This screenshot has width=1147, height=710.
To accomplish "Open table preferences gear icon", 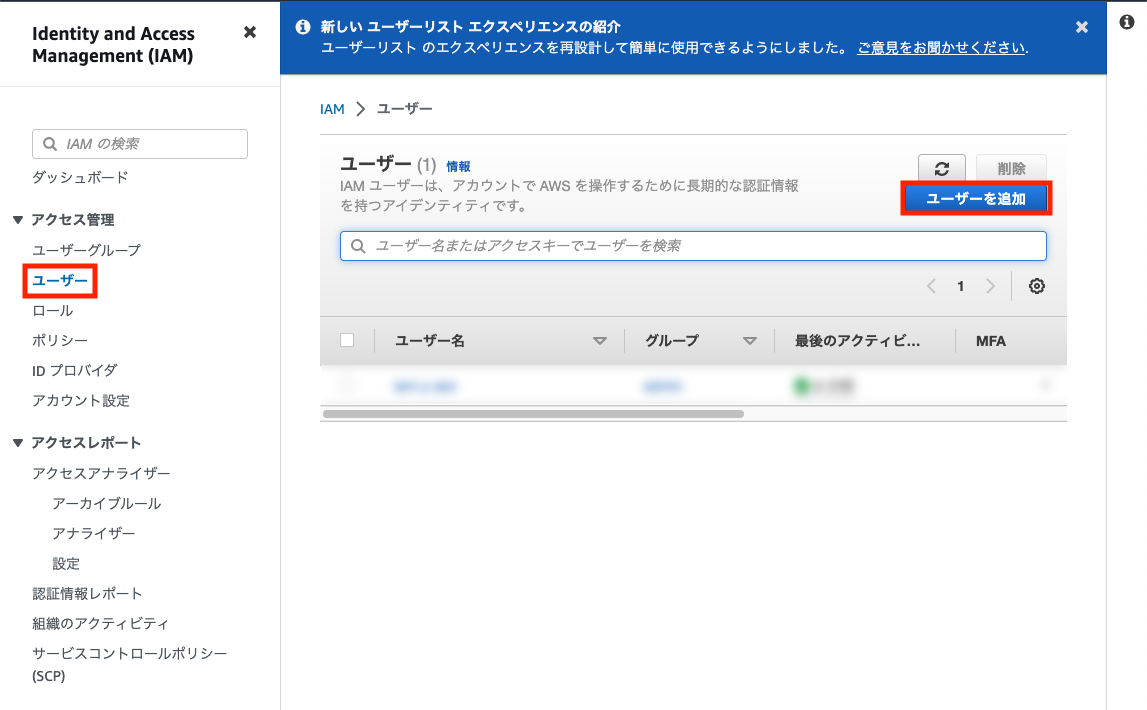I will coord(1037,286).
